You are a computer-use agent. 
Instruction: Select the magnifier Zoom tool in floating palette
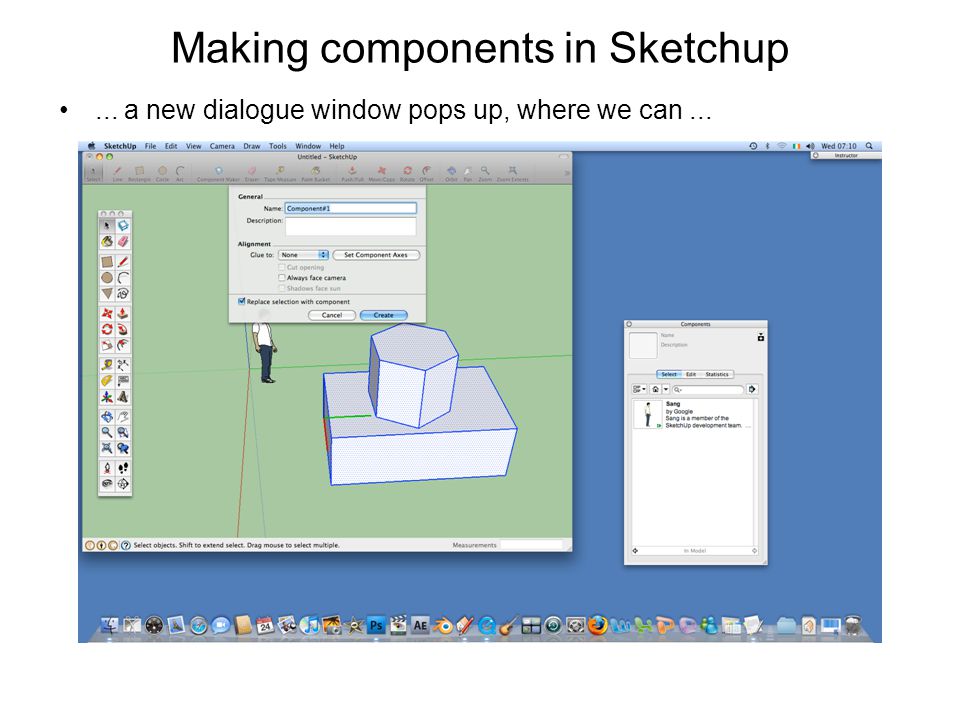point(107,432)
